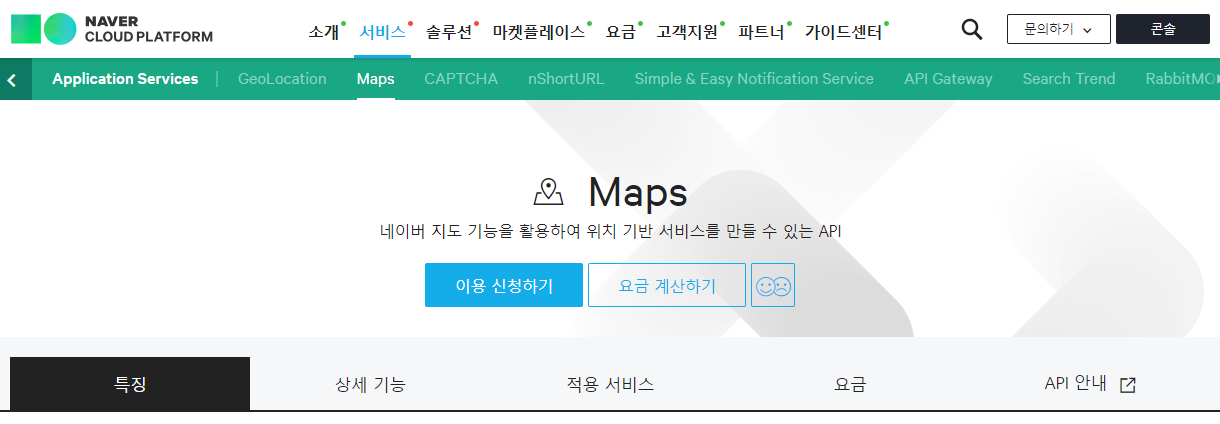Open the 고객지원 menu
The height and width of the screenshot is (424, 1220).
pos(687,32)
